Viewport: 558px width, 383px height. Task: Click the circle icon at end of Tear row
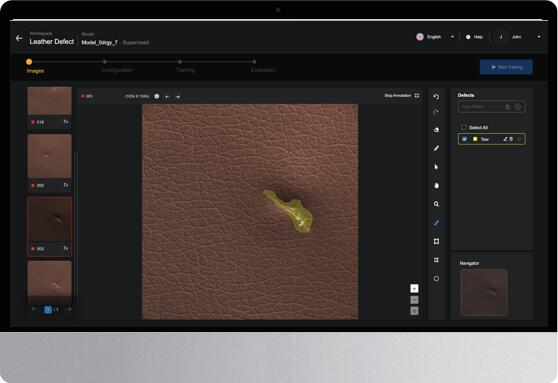click(x=519, y=139)
